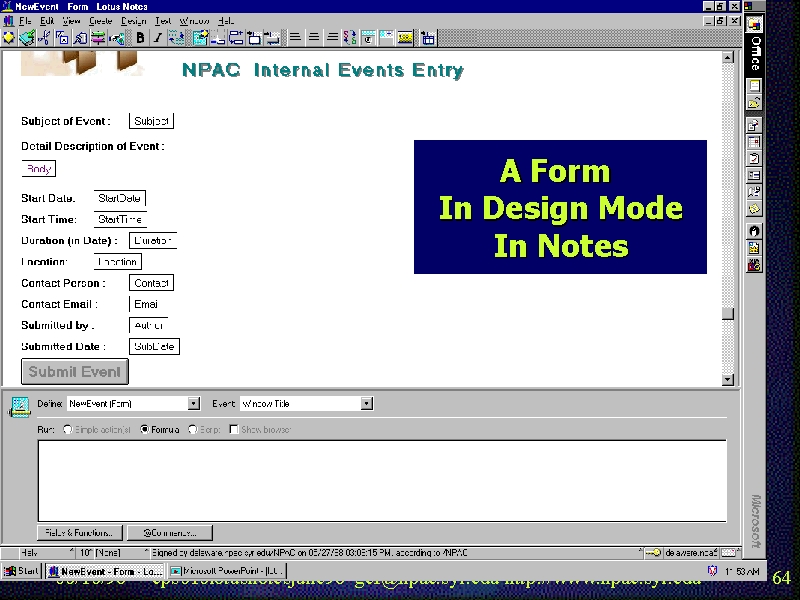This screenshot has height=600, width=800.
Task: Select the Duration field on the form
Action: coord(153,240)
